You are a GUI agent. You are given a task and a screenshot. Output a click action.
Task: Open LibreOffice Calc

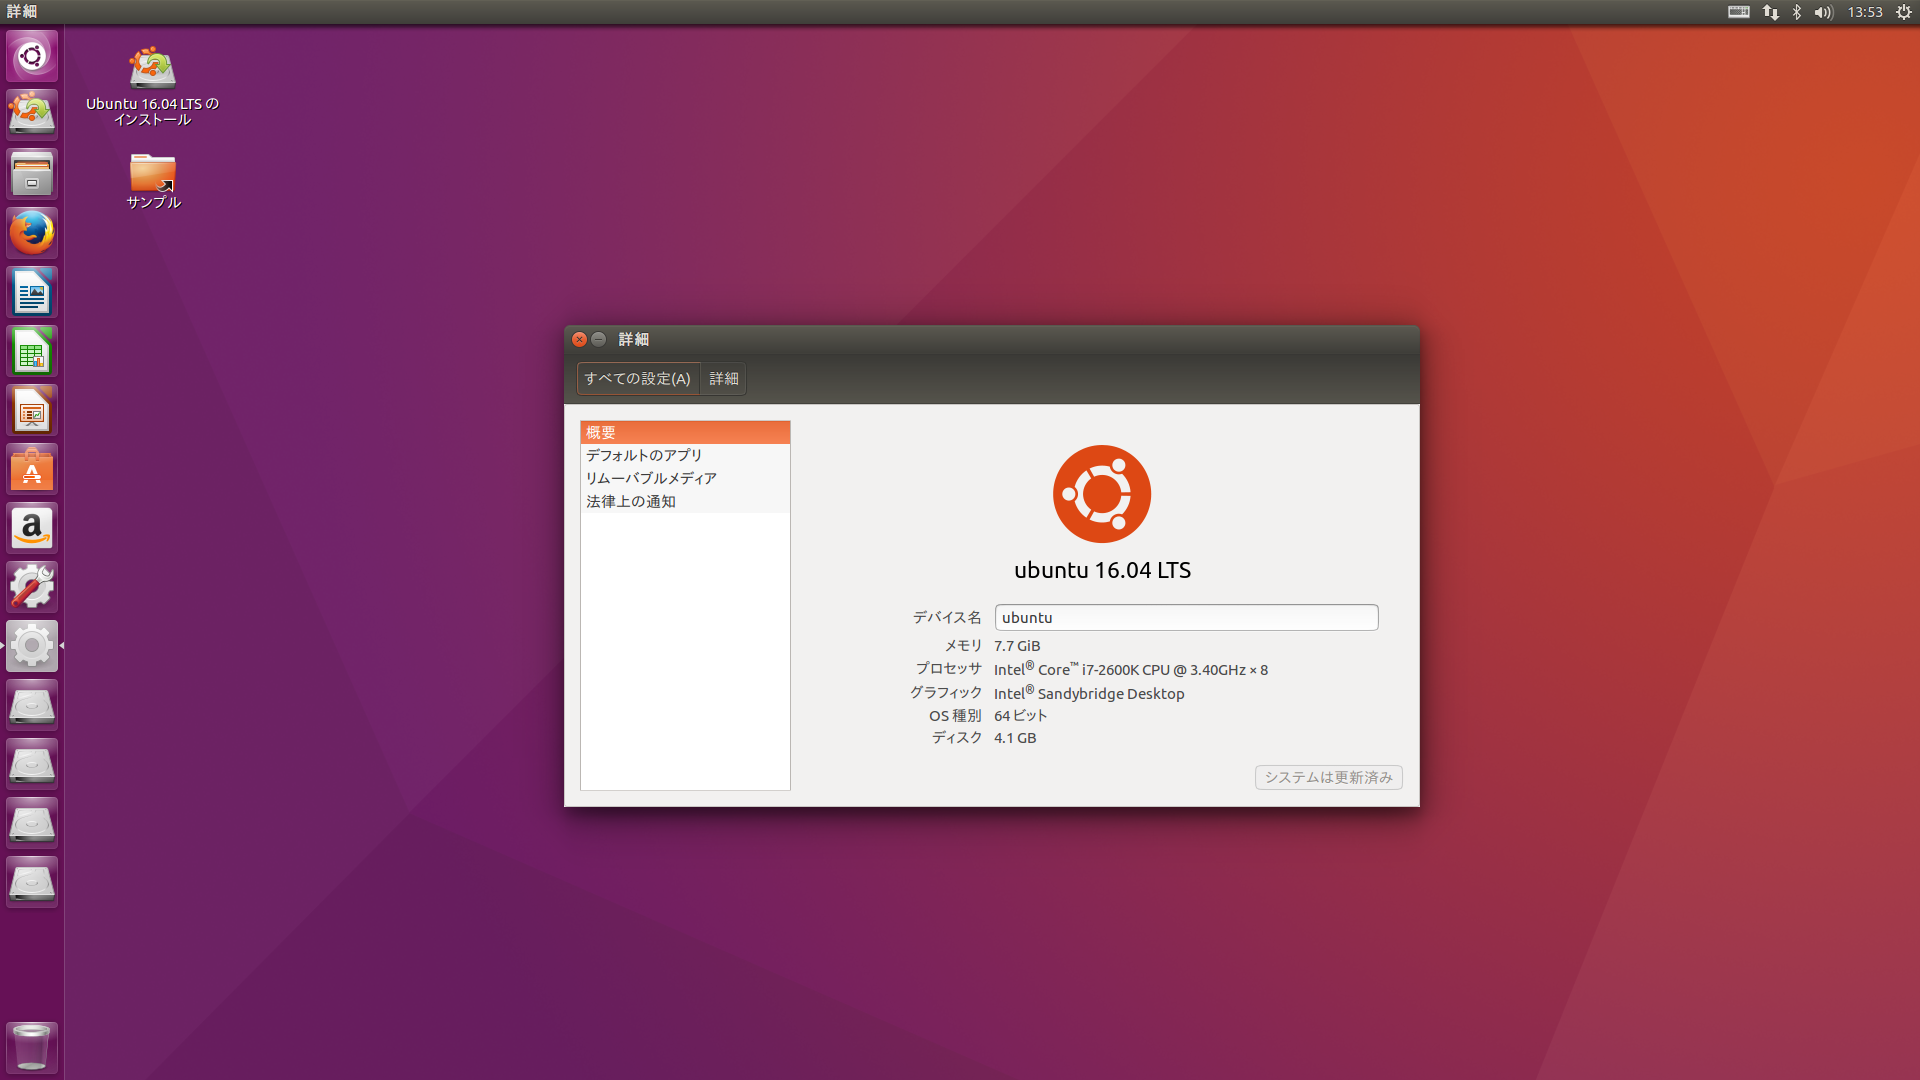(x=32, y=351)
